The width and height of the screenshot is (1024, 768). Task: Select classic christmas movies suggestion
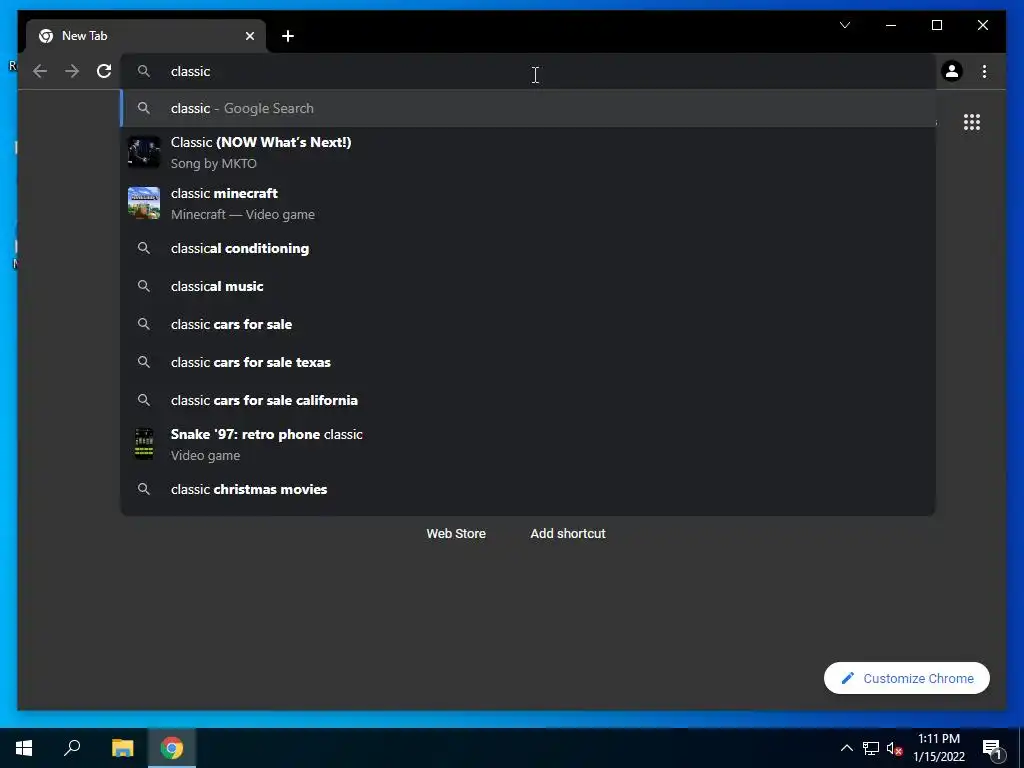tap(528, 489)
